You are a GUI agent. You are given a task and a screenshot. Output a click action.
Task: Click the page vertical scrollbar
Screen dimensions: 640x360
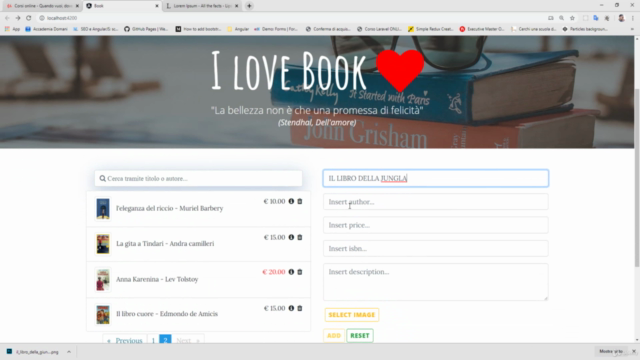[637, 178]
